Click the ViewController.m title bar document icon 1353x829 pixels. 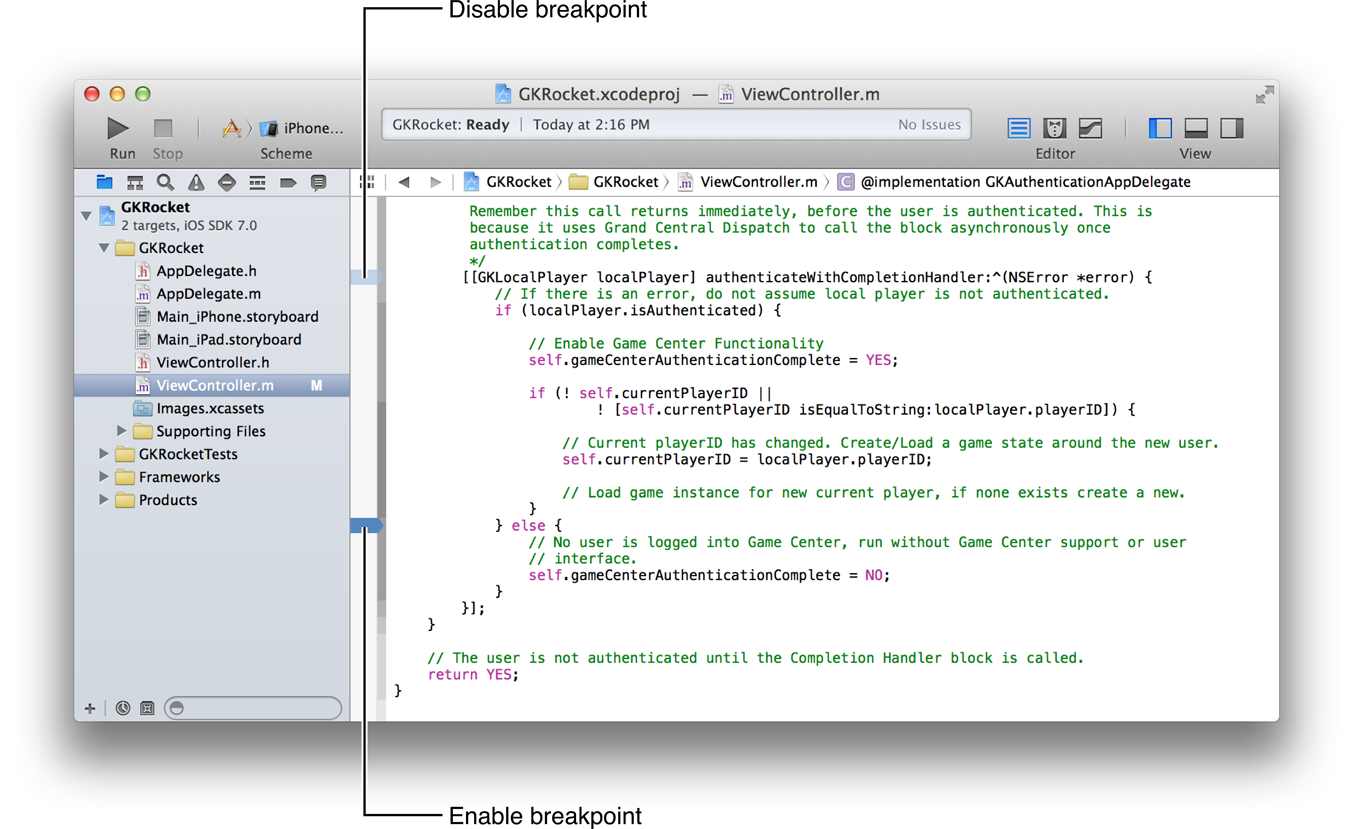[x=726, y=94]
